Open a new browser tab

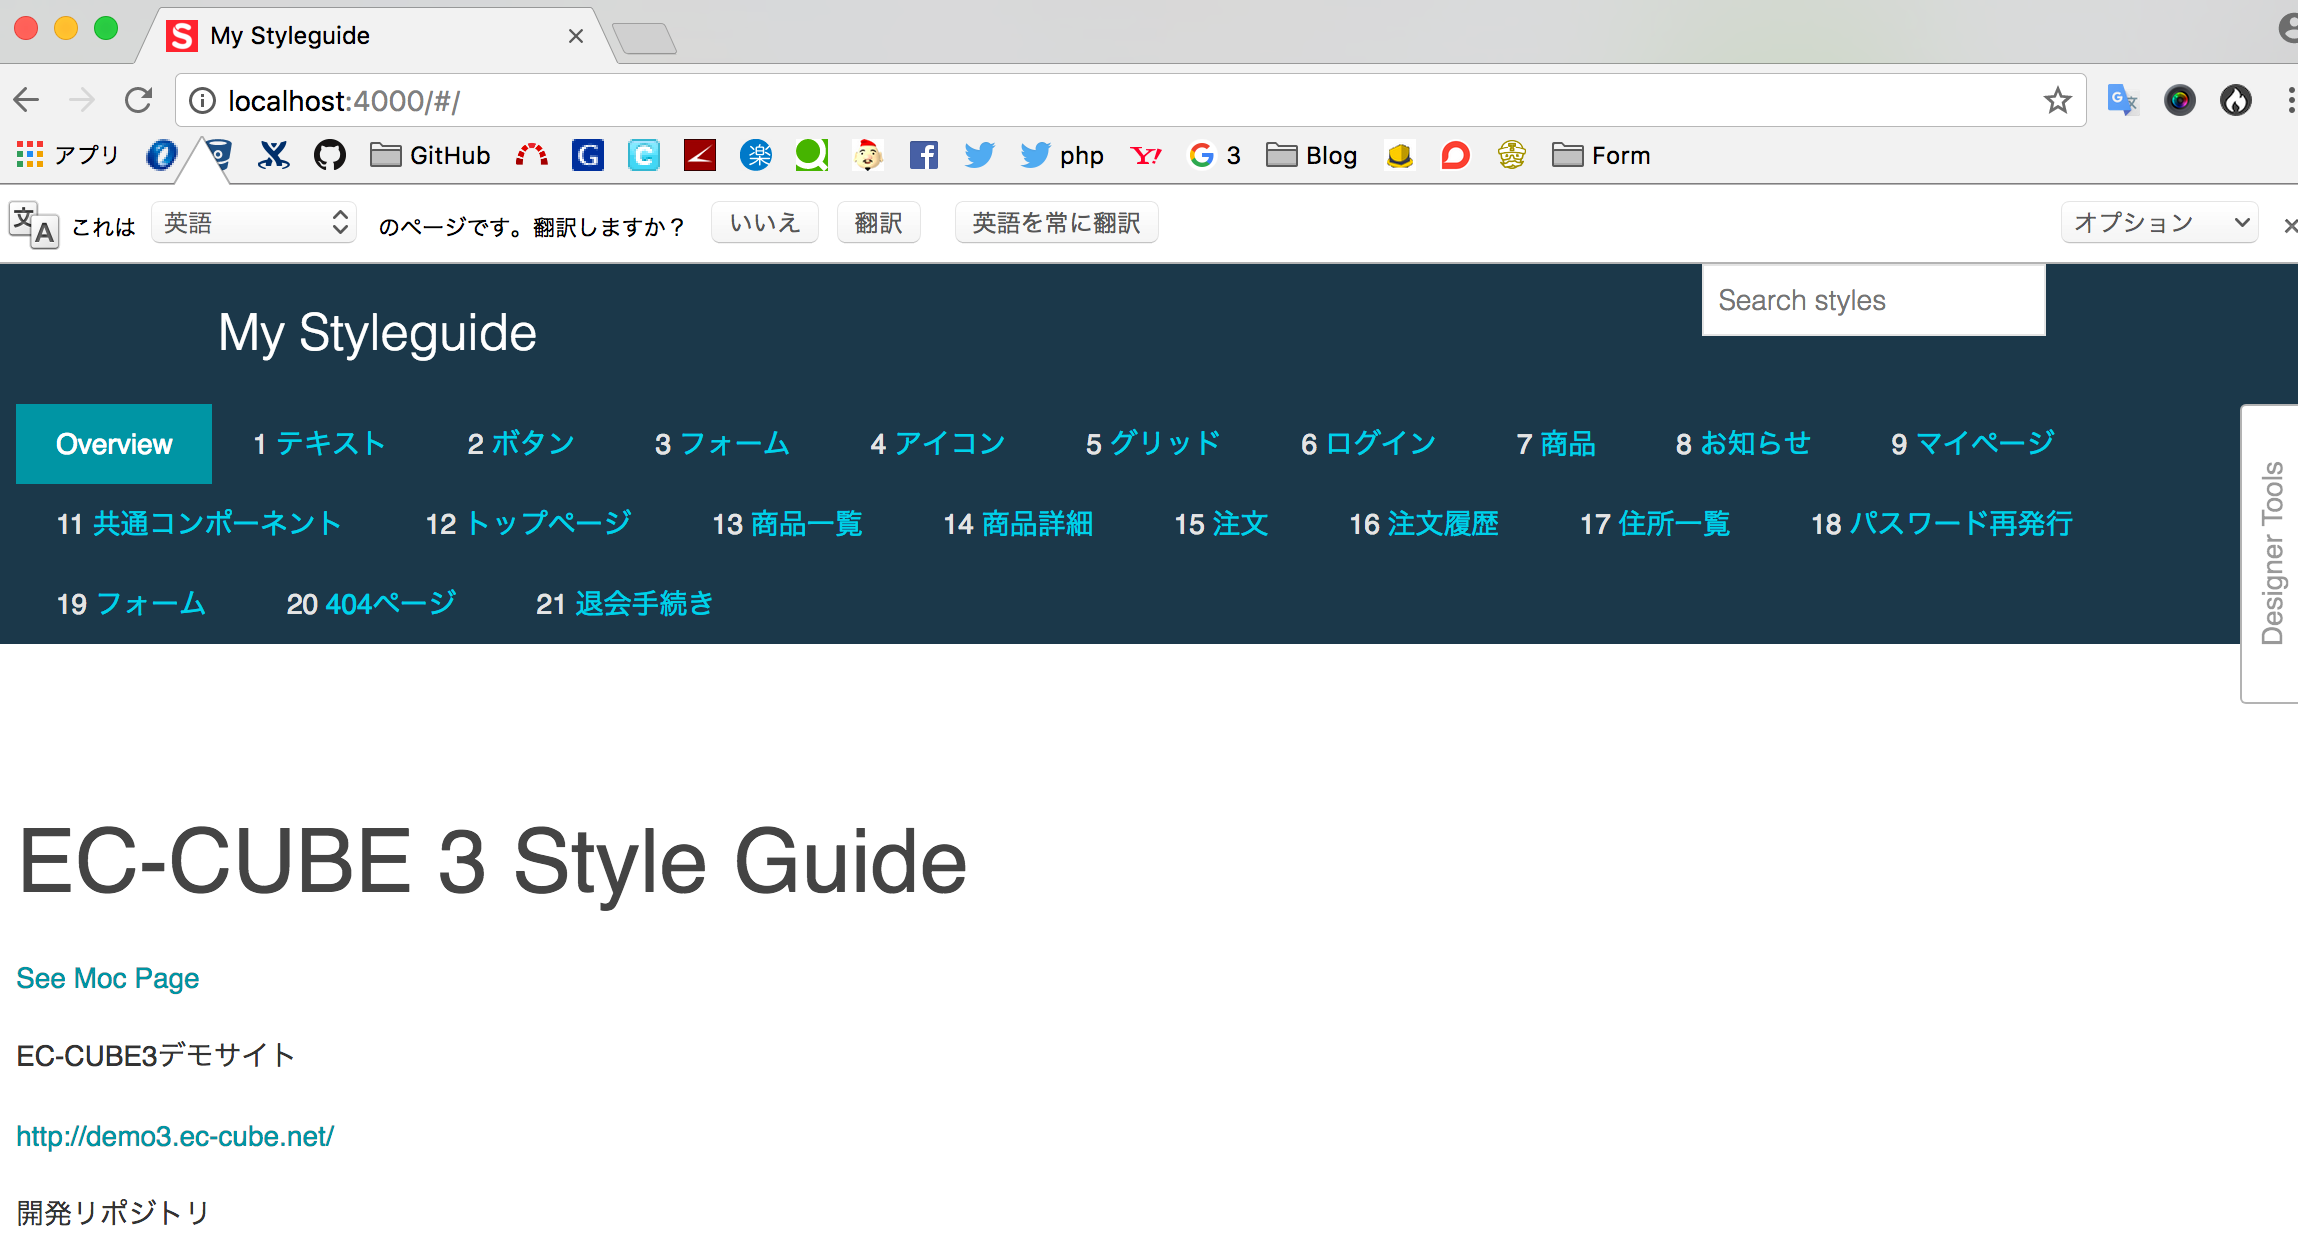coord(645,39)
